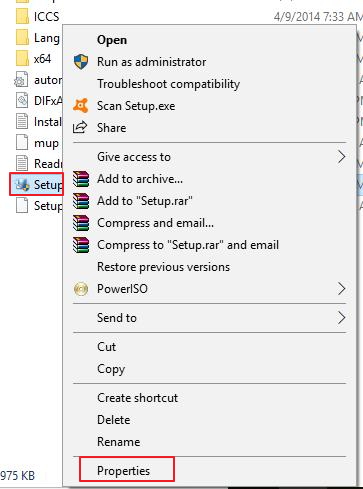Screen dimensions: 363x489
Task: Select the ICCS folder icon
Action: [22, 16]
